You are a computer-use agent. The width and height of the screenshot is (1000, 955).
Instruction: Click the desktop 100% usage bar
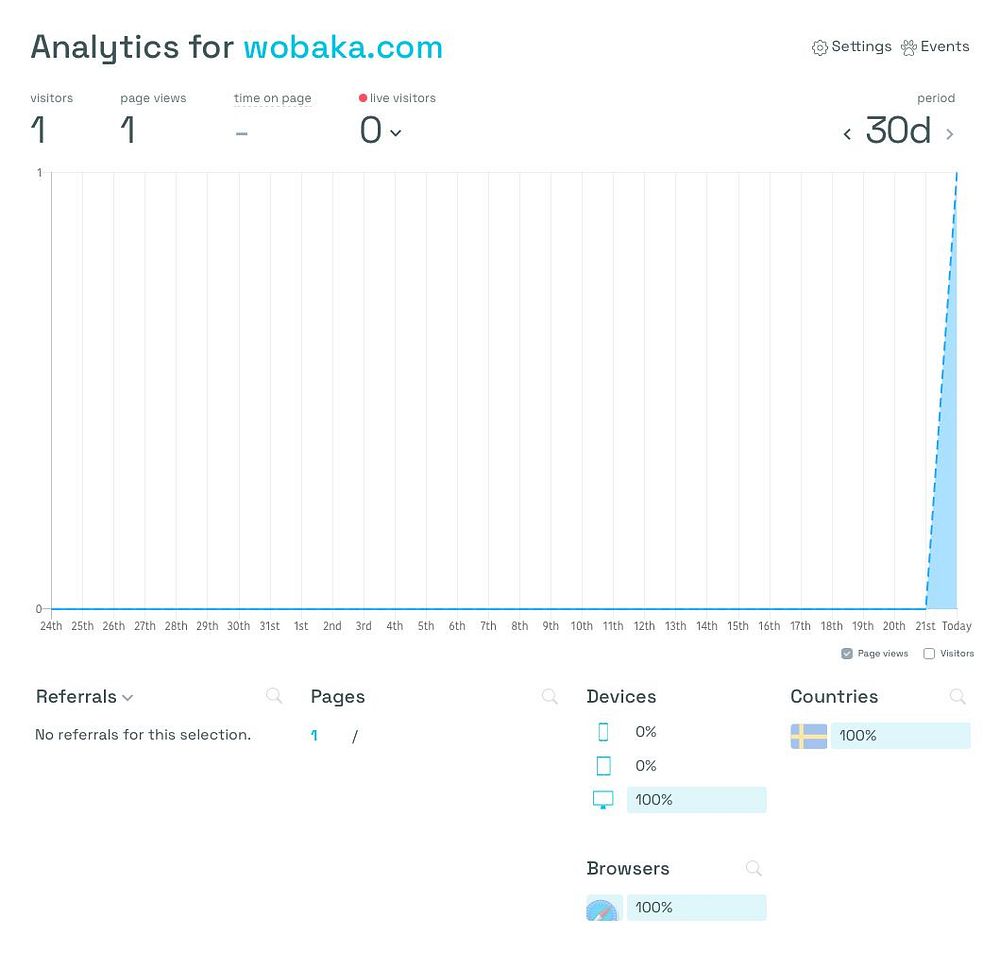tap(696, 800)
